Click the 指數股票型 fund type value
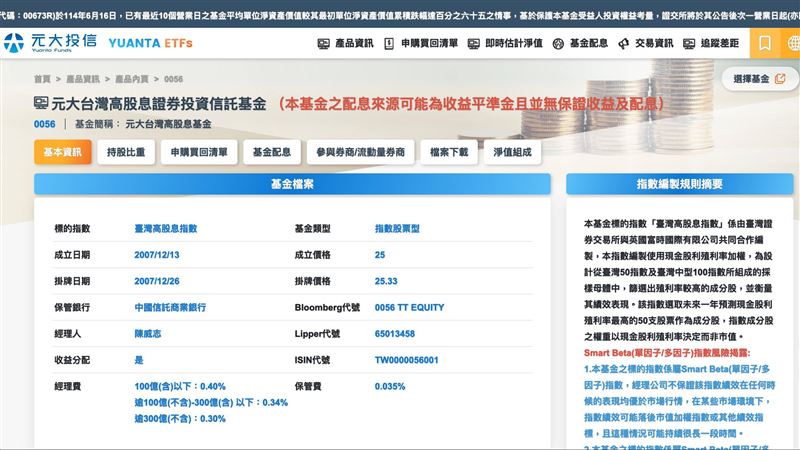 (397, 229)
